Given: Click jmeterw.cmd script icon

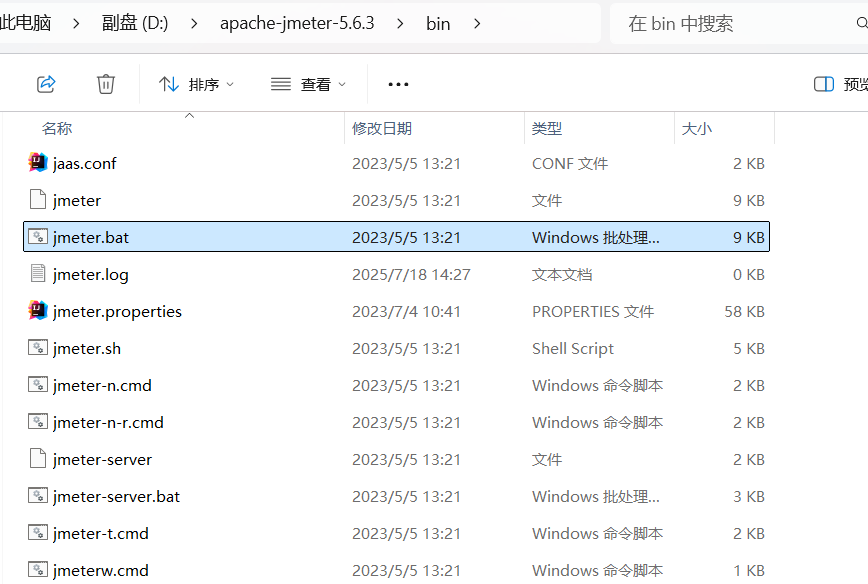Looking at the screenshot, I should tap(38, 570).
